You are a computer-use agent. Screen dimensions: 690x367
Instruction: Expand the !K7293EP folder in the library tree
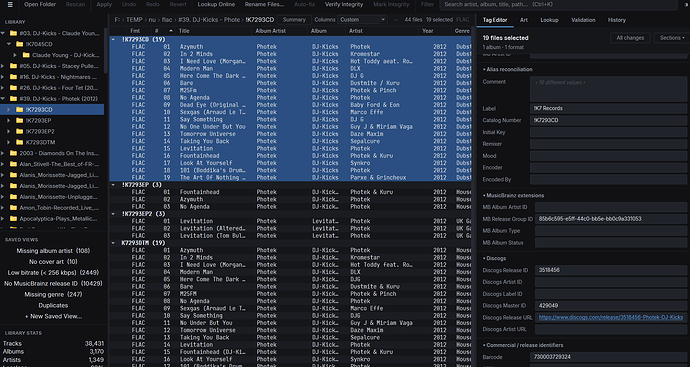(9, 121)
